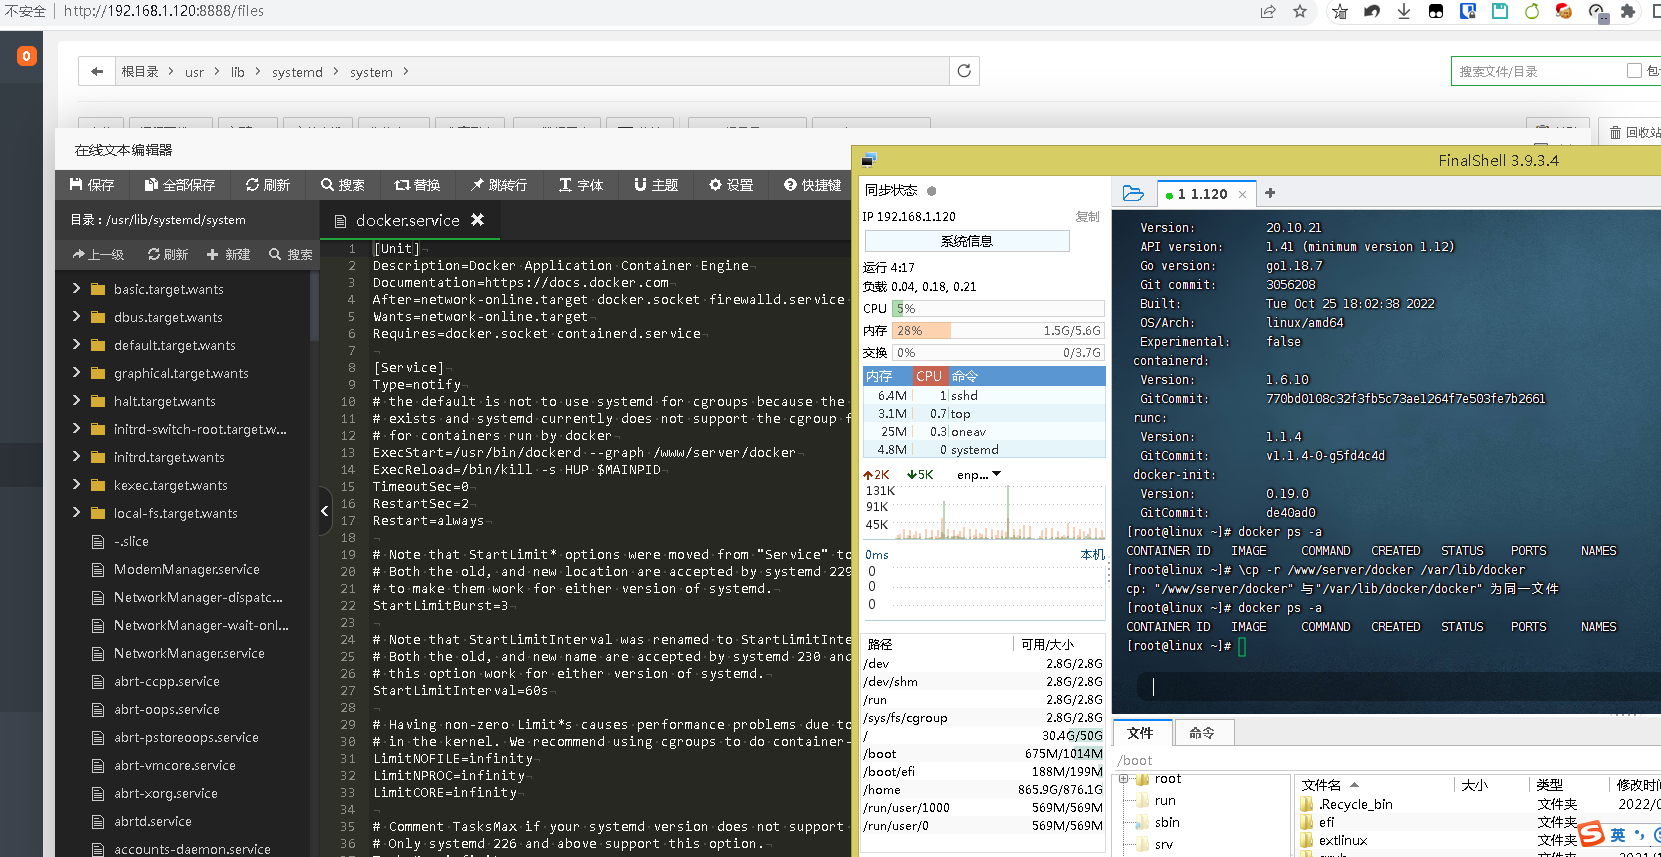This screenshot has width=1661, height=857.
Task: Click the cookie extension icon
Action: click(x=1564, y=11)
